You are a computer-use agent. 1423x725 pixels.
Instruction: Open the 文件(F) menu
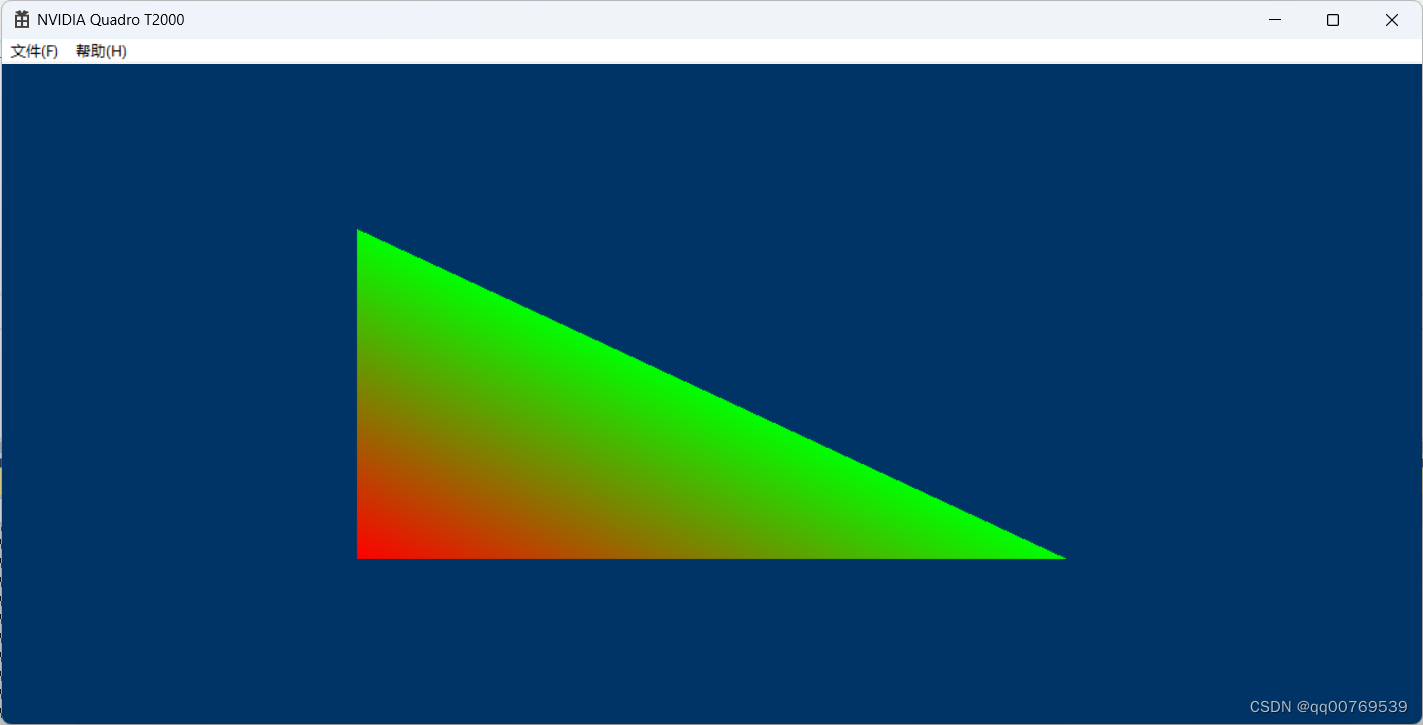(33, 50)
